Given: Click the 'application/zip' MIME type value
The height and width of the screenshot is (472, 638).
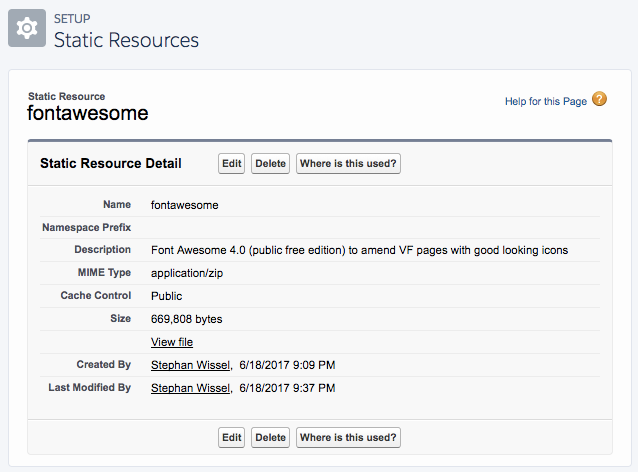Looking at the screenshot, I should (x=187, y=273).
